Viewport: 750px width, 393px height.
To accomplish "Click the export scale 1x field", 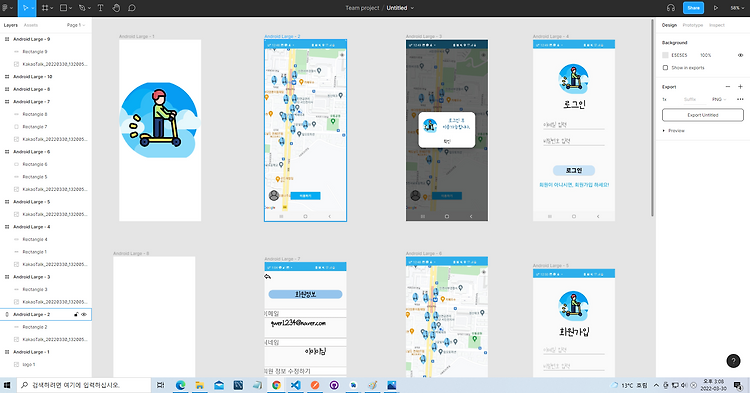I will pos(664,99).
